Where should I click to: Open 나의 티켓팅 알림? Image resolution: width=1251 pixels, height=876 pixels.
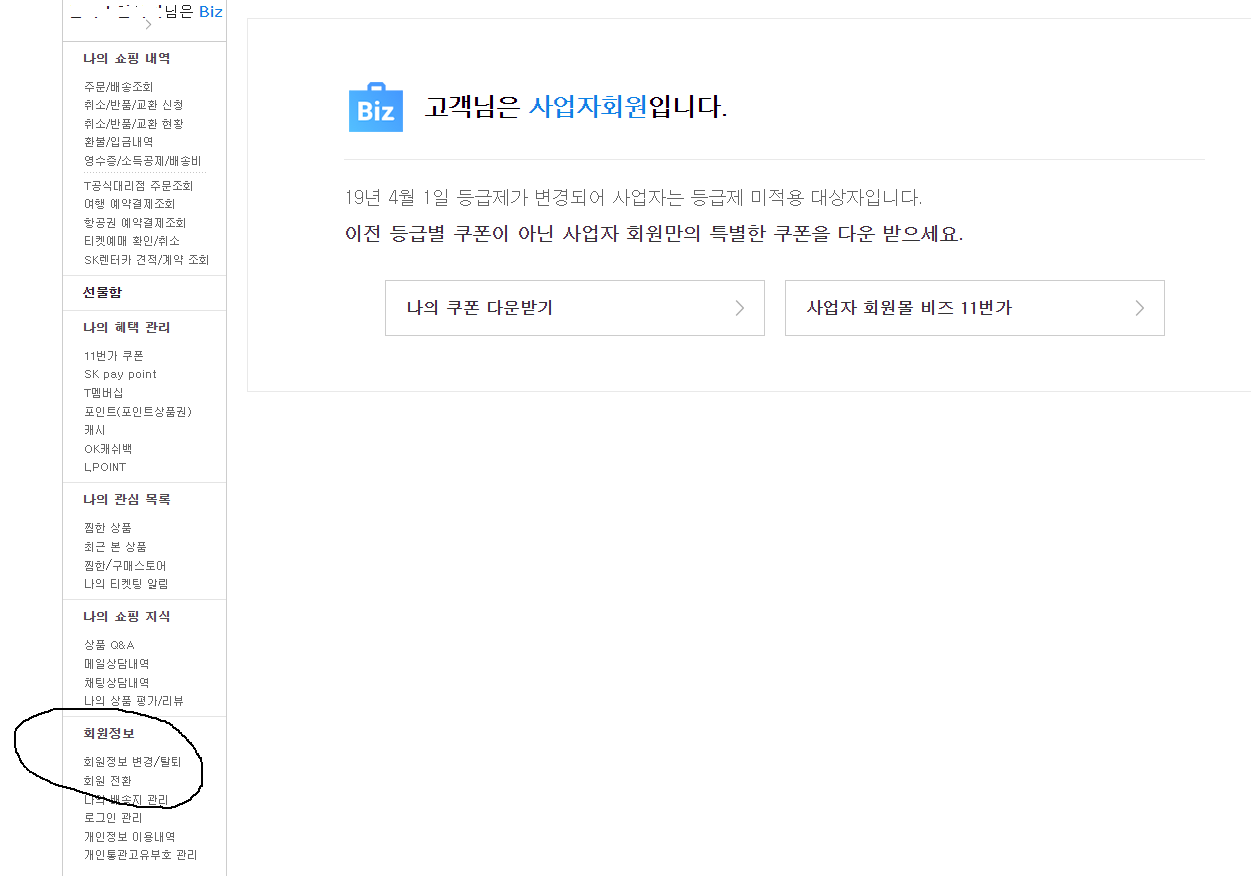(x=126, y=584)
